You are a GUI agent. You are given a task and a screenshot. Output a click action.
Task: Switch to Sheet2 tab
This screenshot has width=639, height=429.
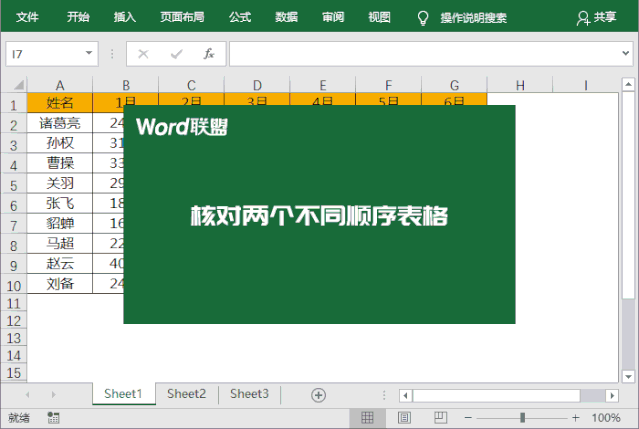(x=187, y=394)
